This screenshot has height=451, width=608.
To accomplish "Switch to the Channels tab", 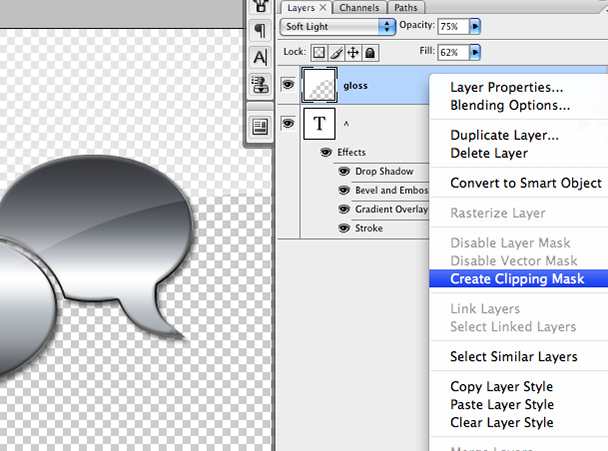I will point(359,8).
